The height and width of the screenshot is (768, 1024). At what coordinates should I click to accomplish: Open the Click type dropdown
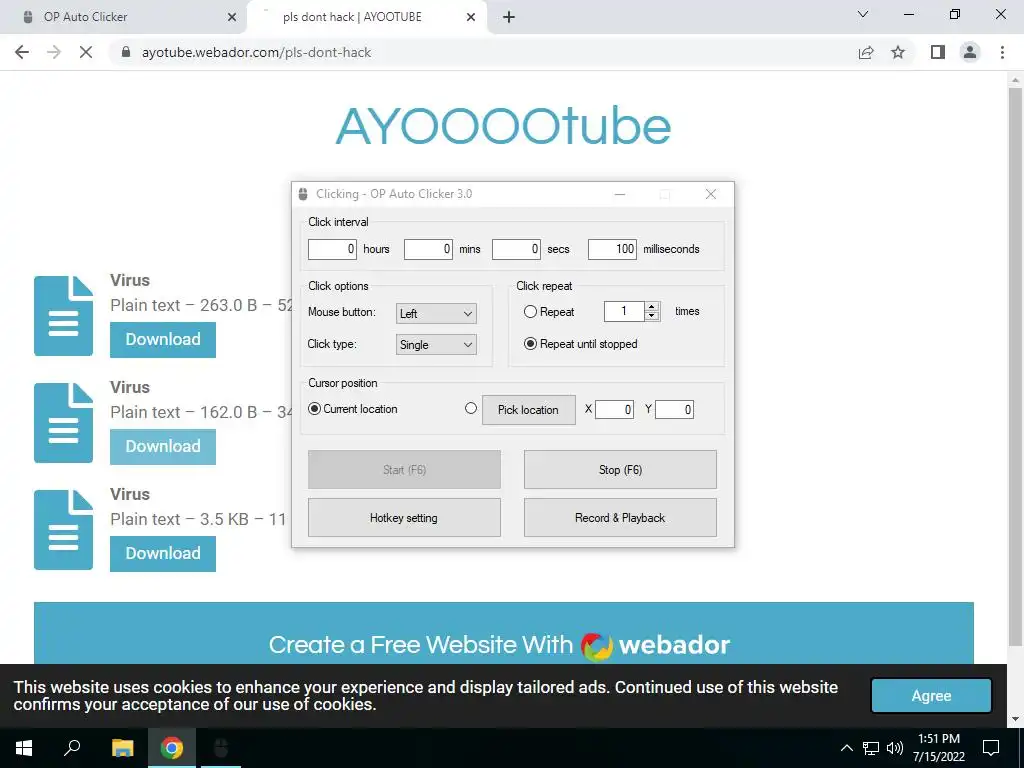[436, 345]
